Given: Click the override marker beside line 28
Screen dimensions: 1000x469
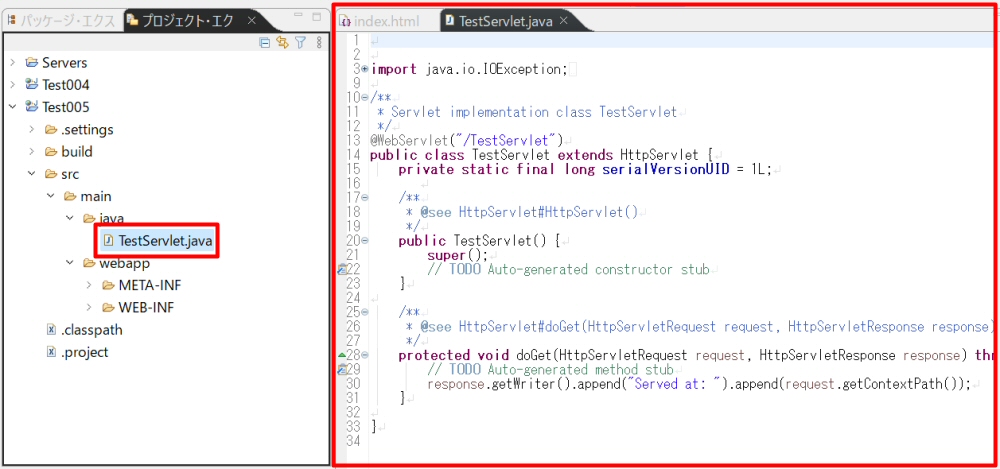Looking at the screenshot, I should coord(342,355).
